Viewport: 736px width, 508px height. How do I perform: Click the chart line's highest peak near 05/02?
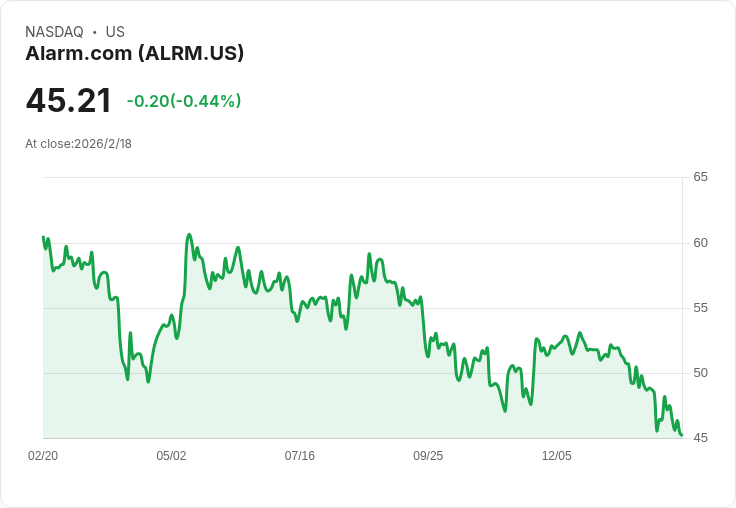point(189,235)
